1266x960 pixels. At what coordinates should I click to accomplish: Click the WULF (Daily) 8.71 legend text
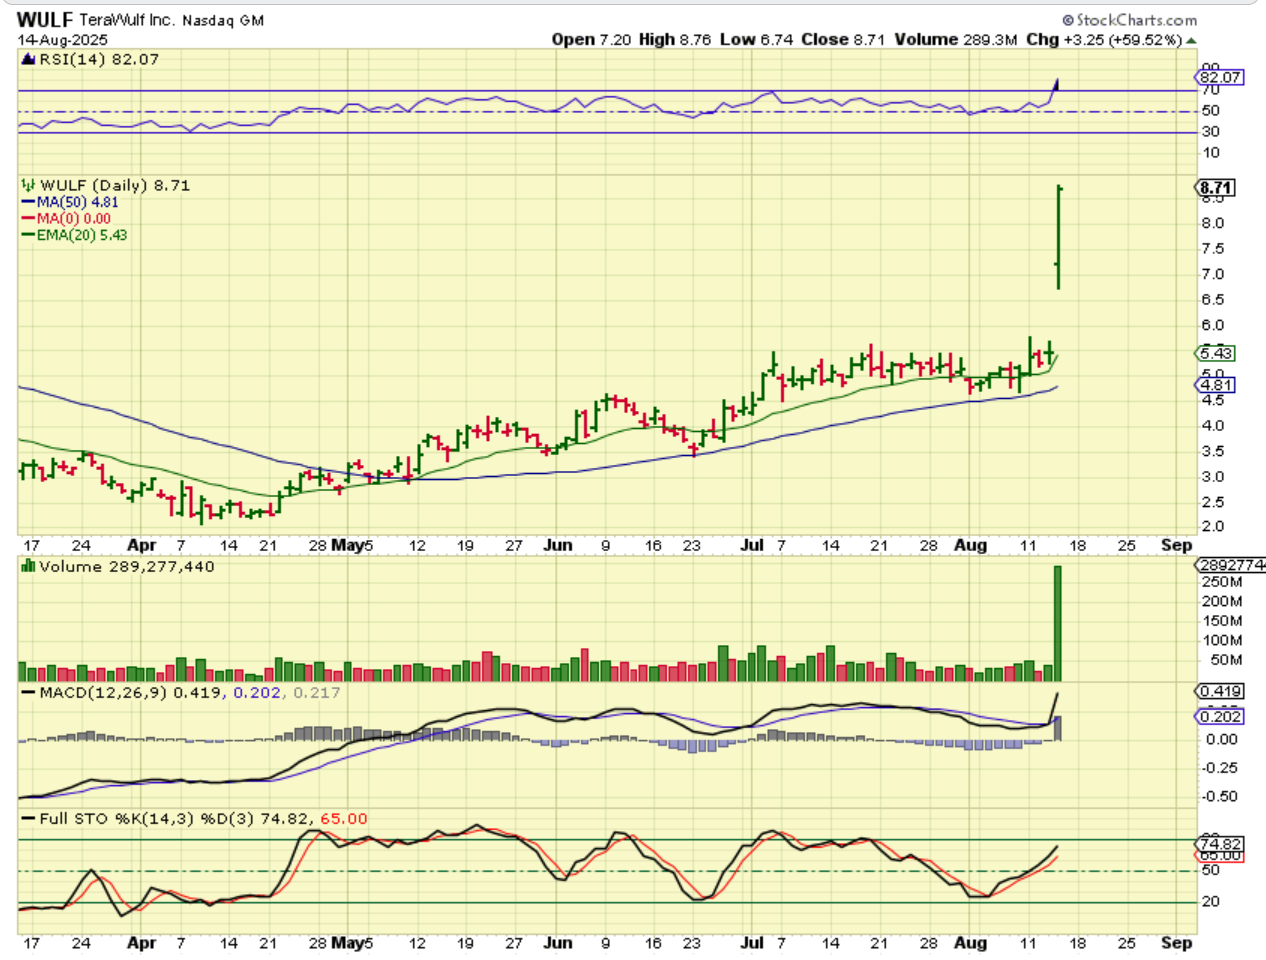(115, 186)
